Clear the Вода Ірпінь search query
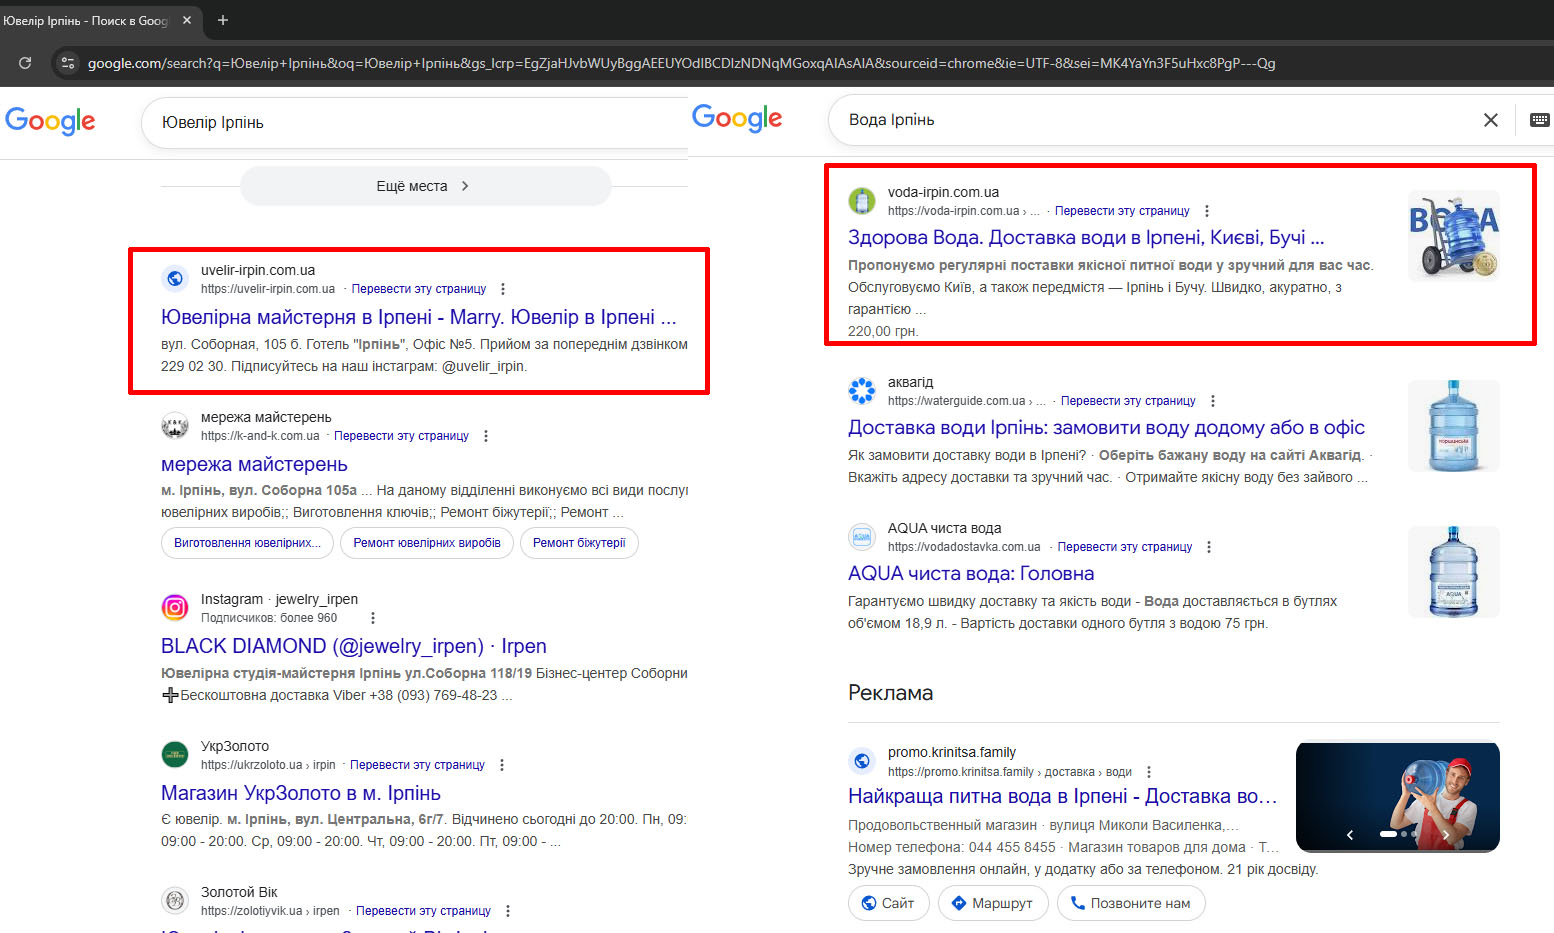Image resolution: width=1554 pixels, height=933 pixels. pyautogui.click(x=1491, y=120)
